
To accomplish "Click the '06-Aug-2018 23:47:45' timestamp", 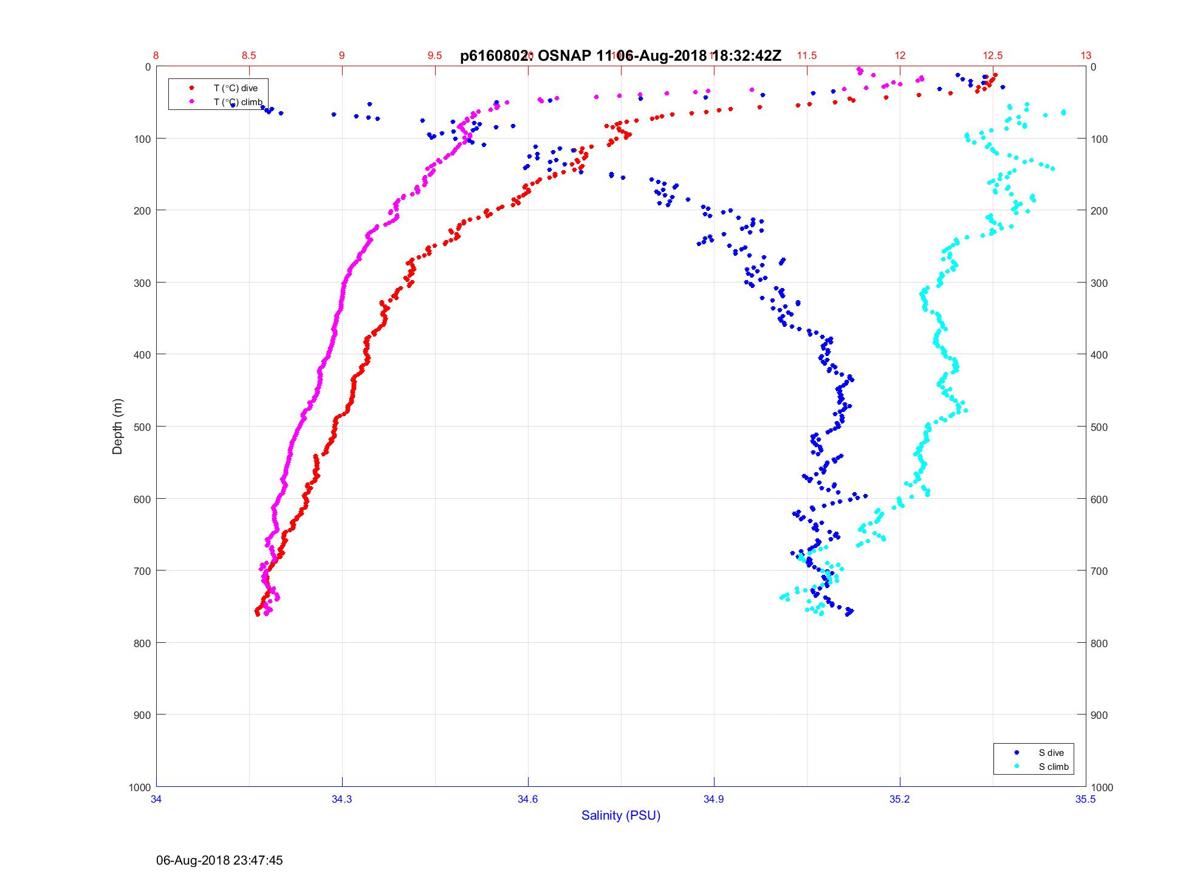I will click(x=220, y=860).
